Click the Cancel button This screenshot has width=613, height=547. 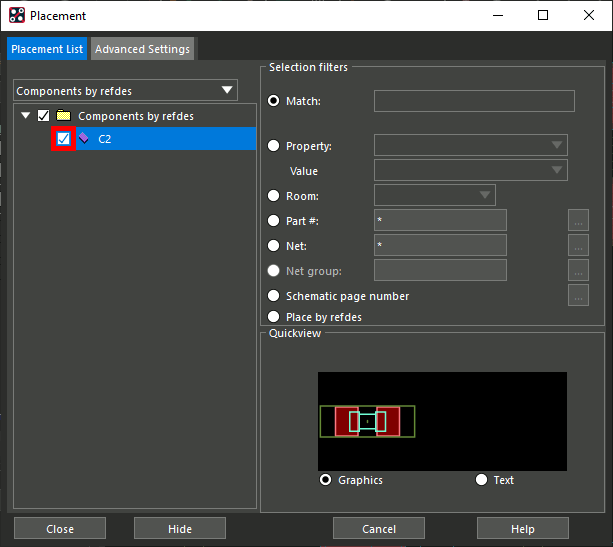point(379,529)
